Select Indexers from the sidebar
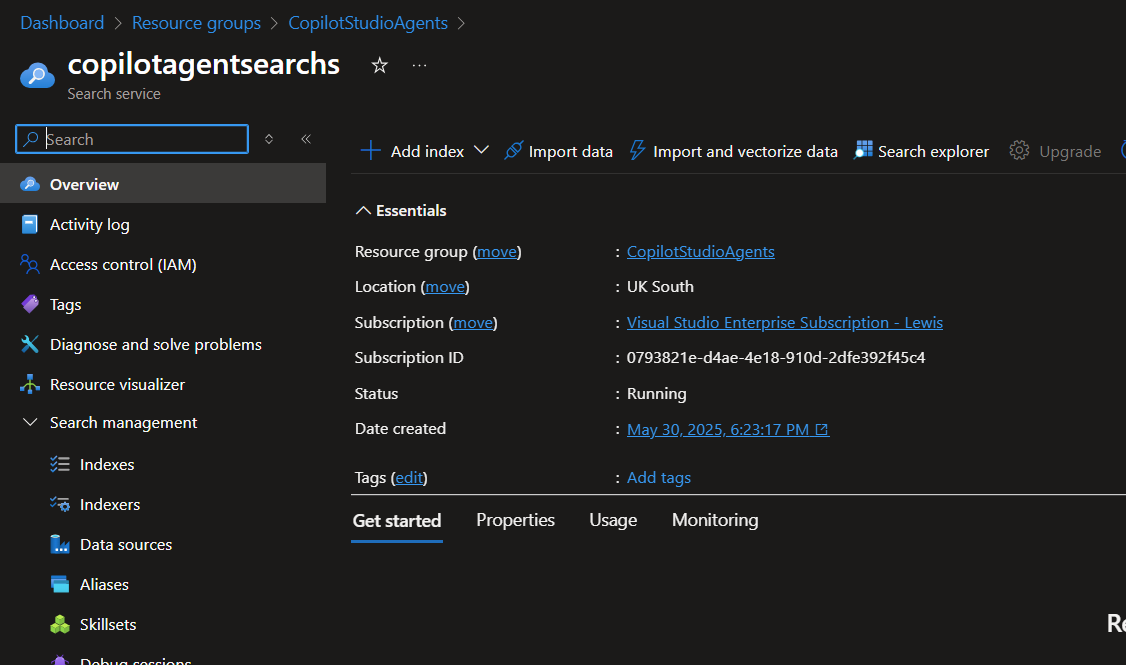The width and height of the screenshot is (1126, 665). [109, 504]
